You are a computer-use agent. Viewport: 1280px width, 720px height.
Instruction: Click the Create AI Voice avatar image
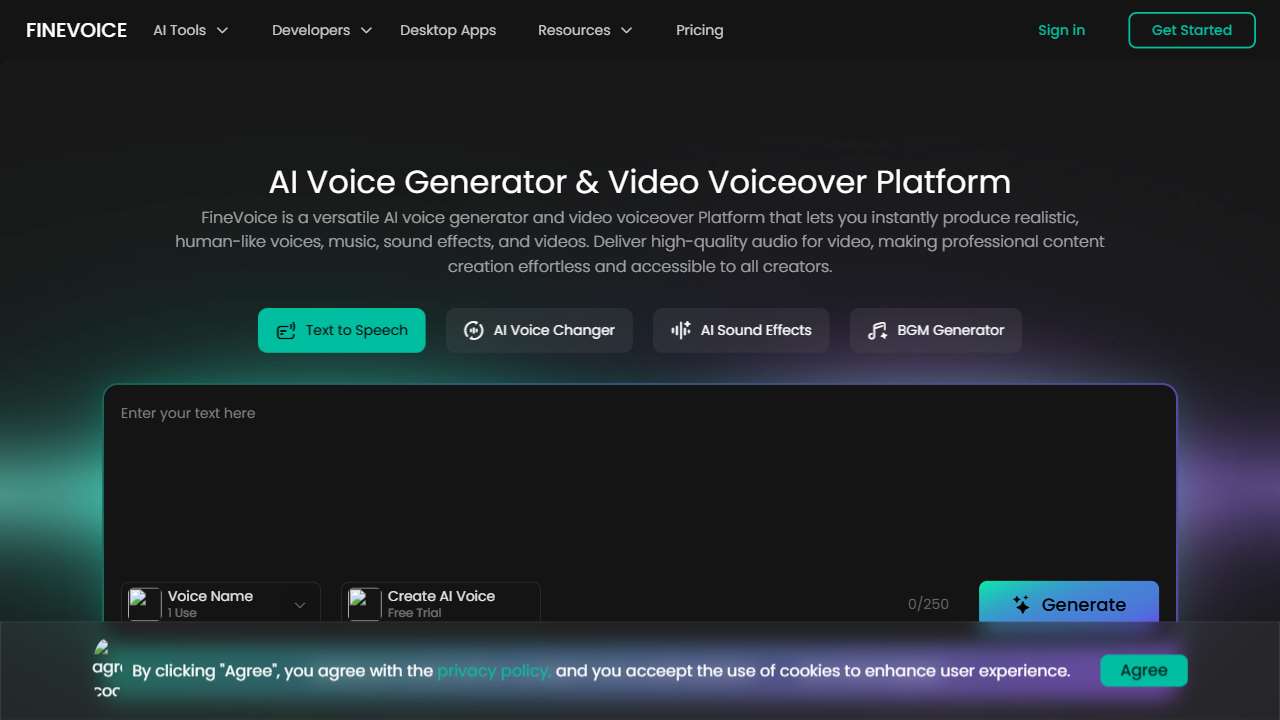(364, 604)
